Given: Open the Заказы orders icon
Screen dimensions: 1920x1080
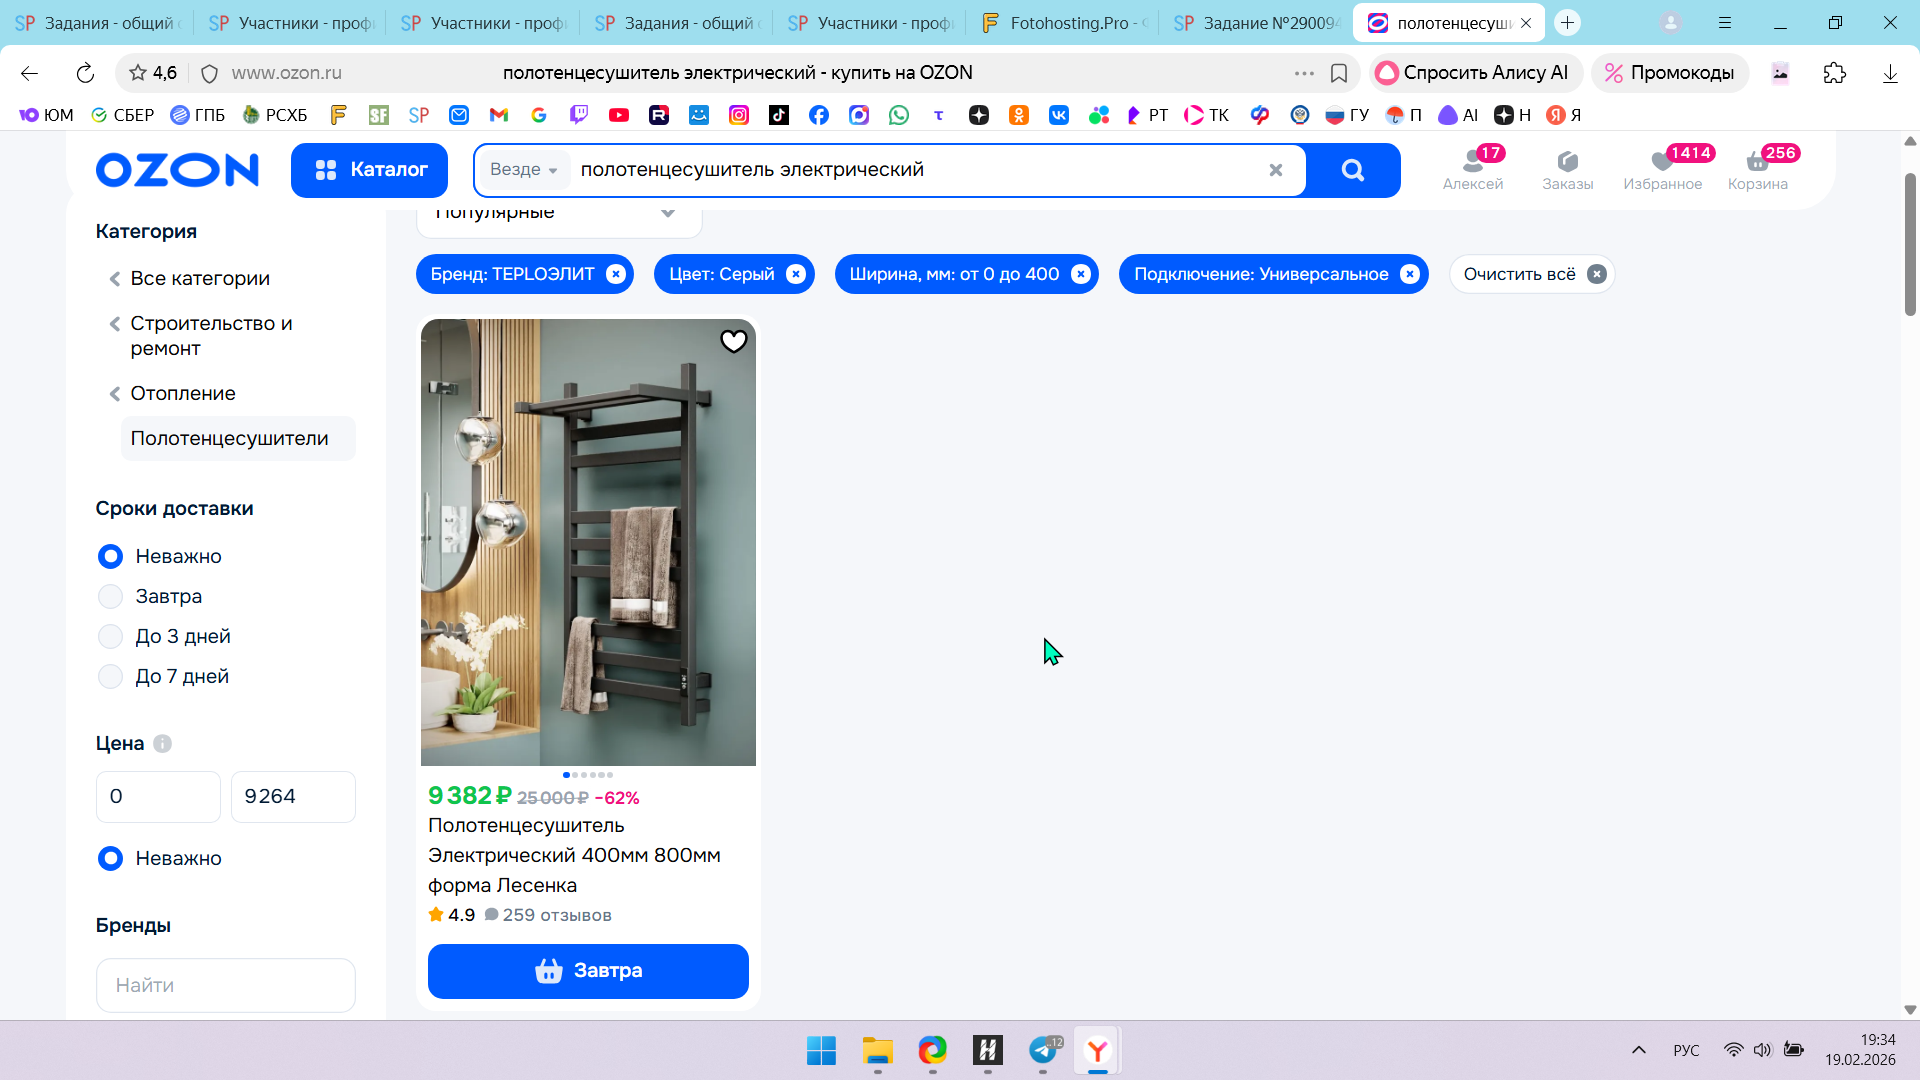Looking at the screenshot, I should [1567, 169].
